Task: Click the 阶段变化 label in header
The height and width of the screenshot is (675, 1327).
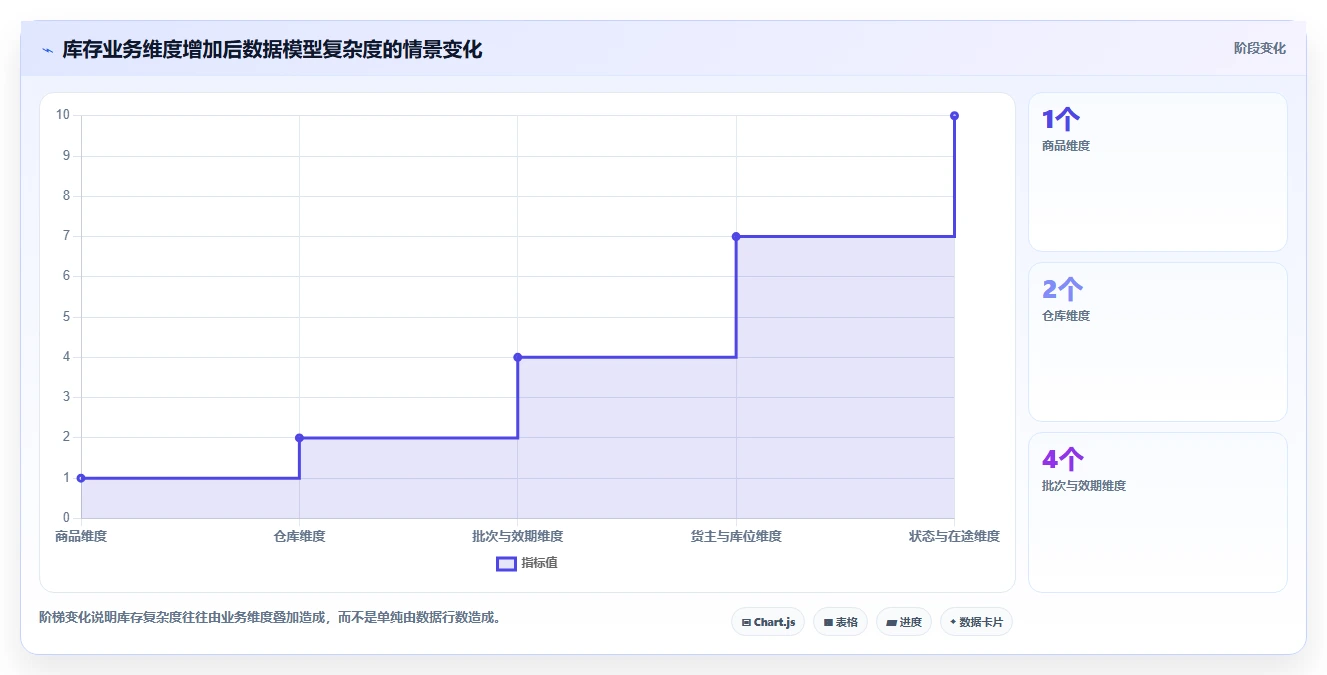Action: [1260, 48]
